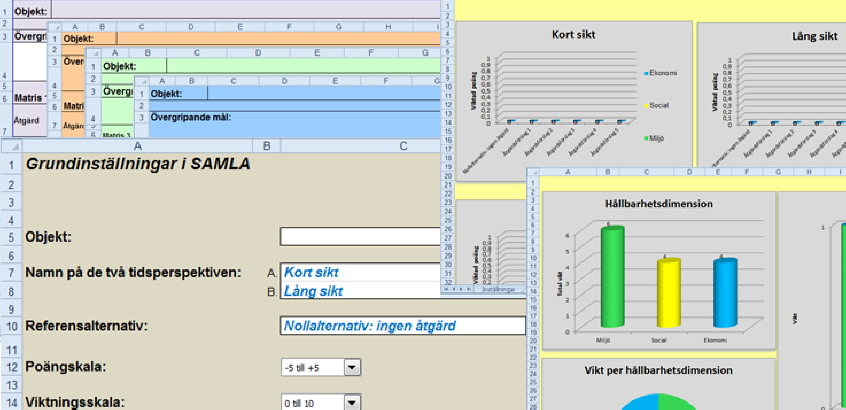Click 'Namn på de två tidsperspektiven:' label
Viewport: 846px width, 410px height.
click(x=132, y=272)
